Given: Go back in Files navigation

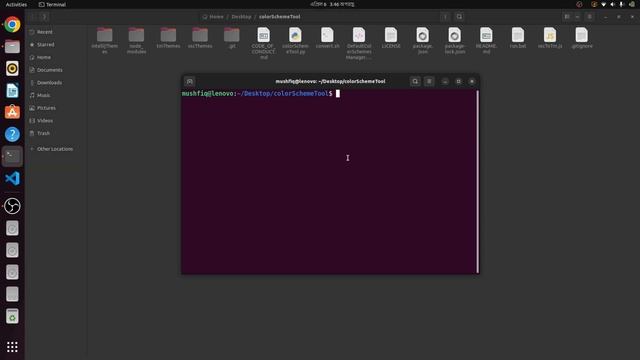Looking at the screenshot, I should pyautogui.click(x=32, y=17).
